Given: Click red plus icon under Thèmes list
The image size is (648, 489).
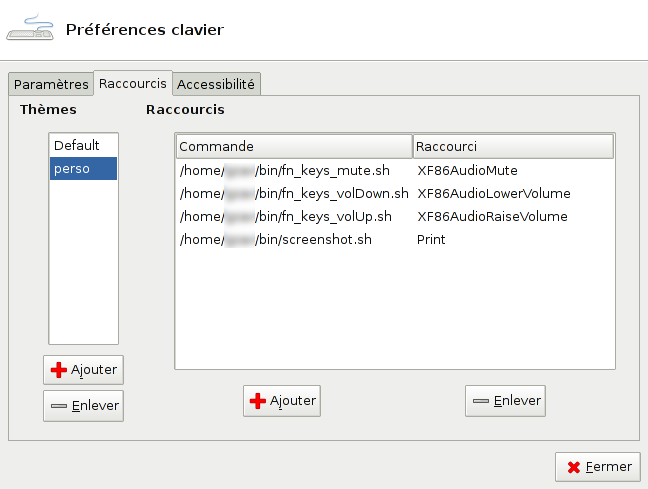Looking at the screenshot, I should tap(59, 370).
